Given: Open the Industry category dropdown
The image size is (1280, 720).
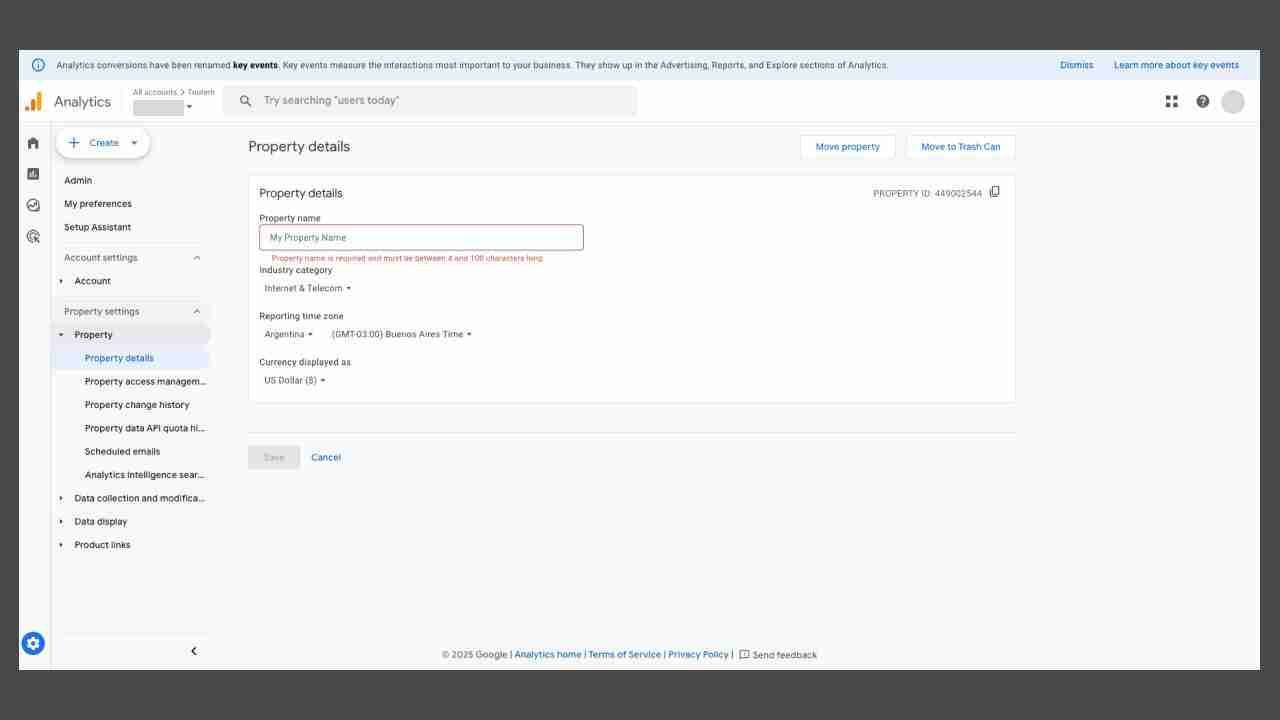Looking at the screenshot, I should point(306,288).
